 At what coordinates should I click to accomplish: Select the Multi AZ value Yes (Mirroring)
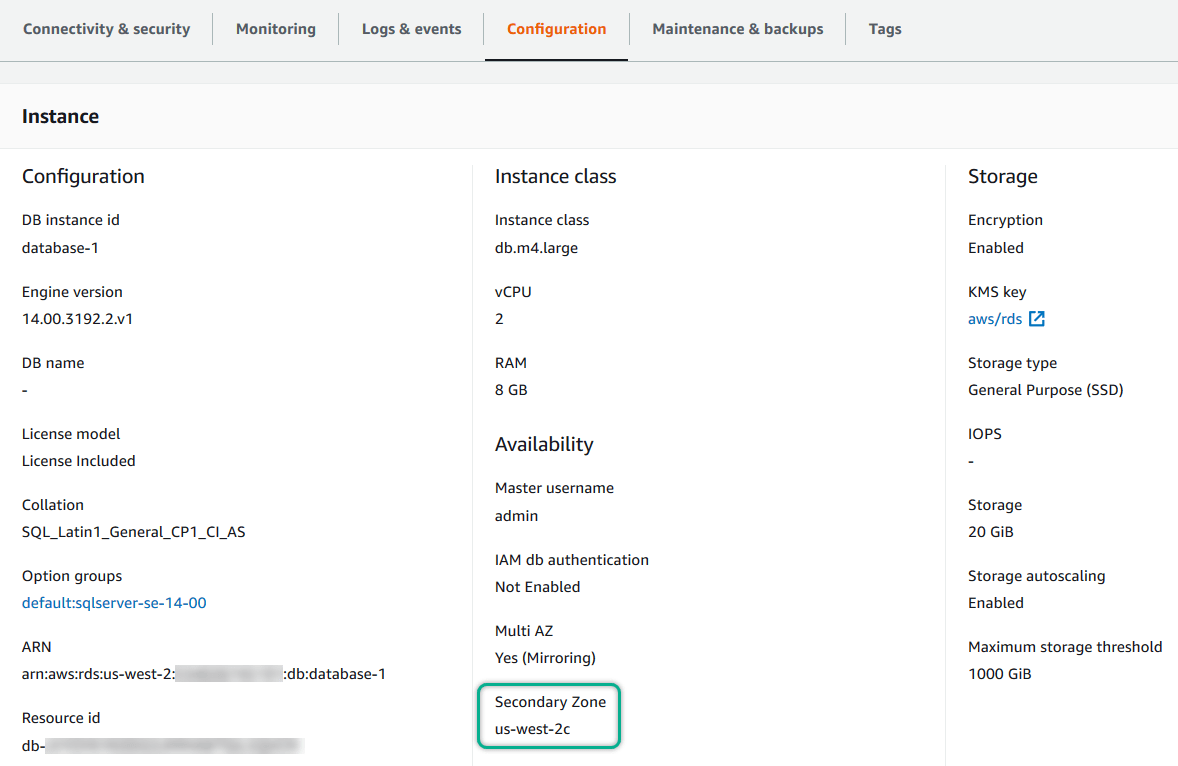(x=546, y=658)
